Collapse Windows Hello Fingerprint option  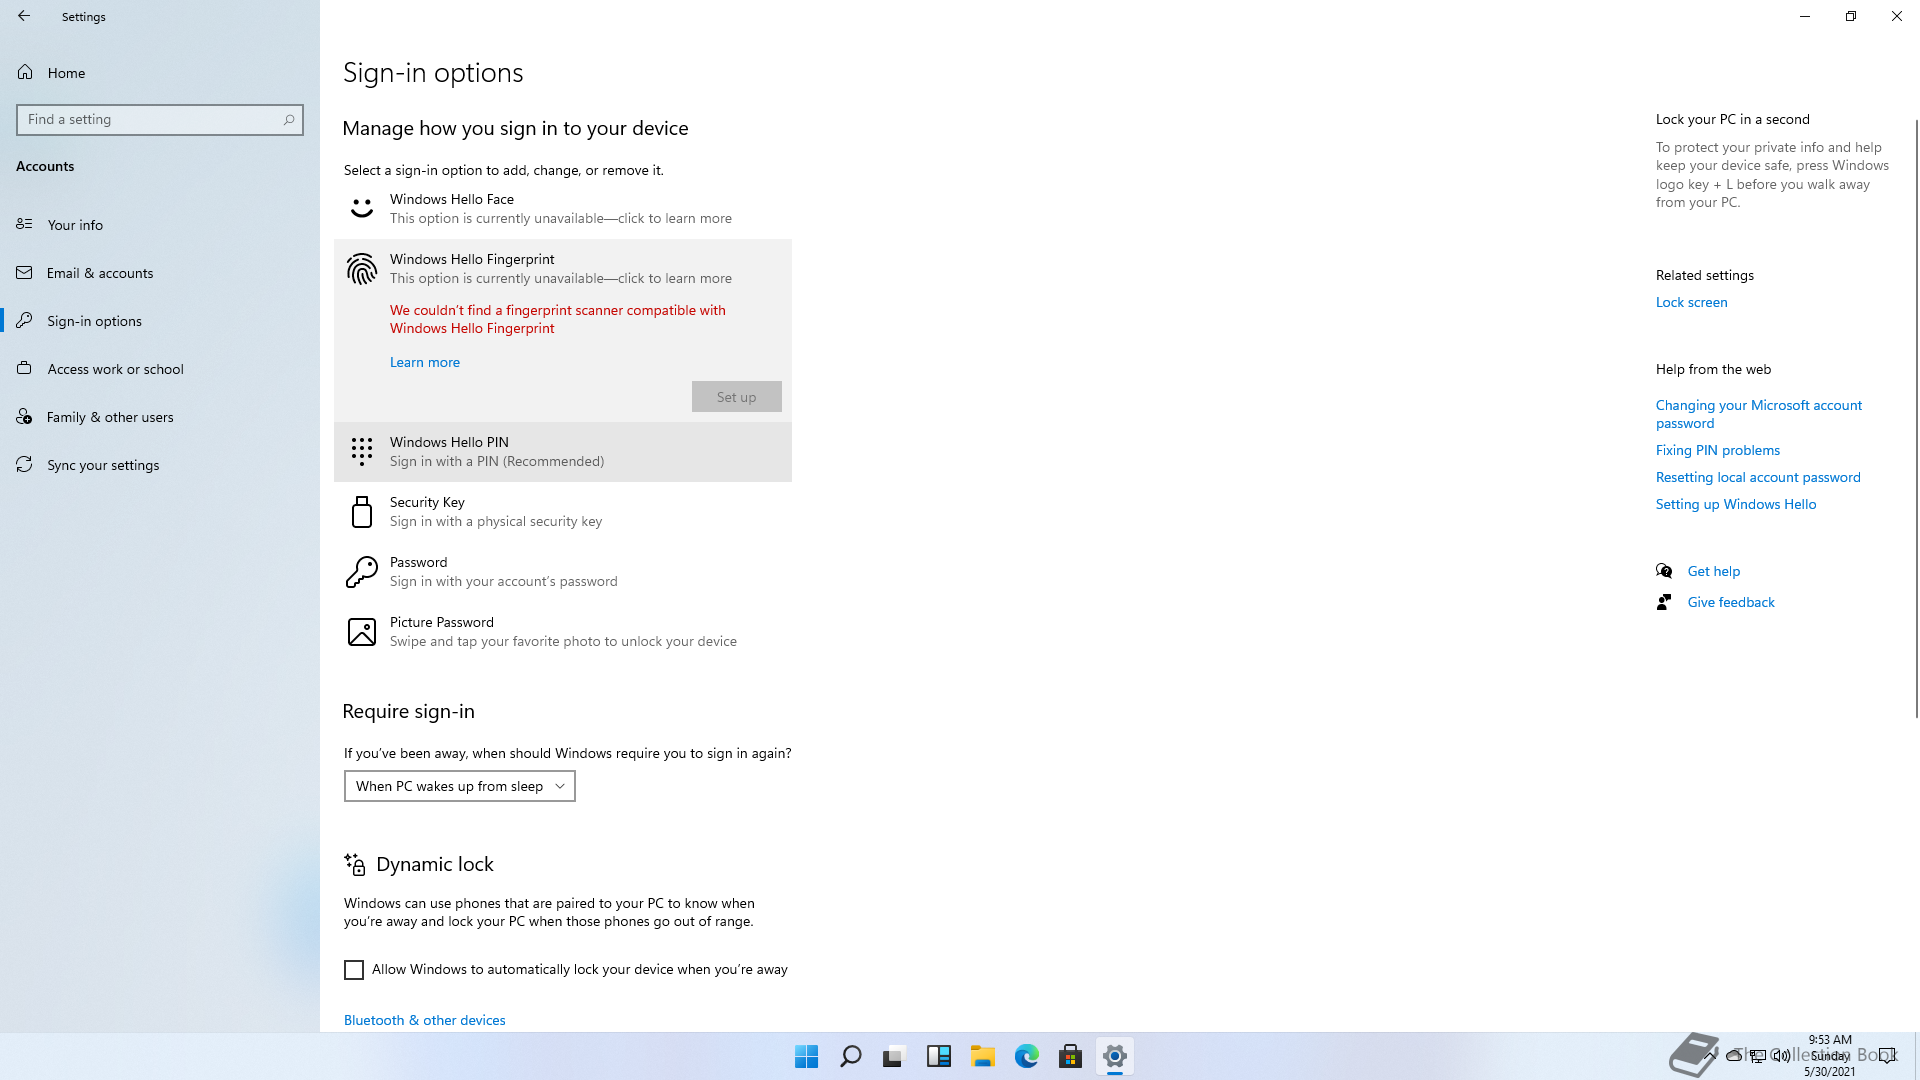coord(563,269)
